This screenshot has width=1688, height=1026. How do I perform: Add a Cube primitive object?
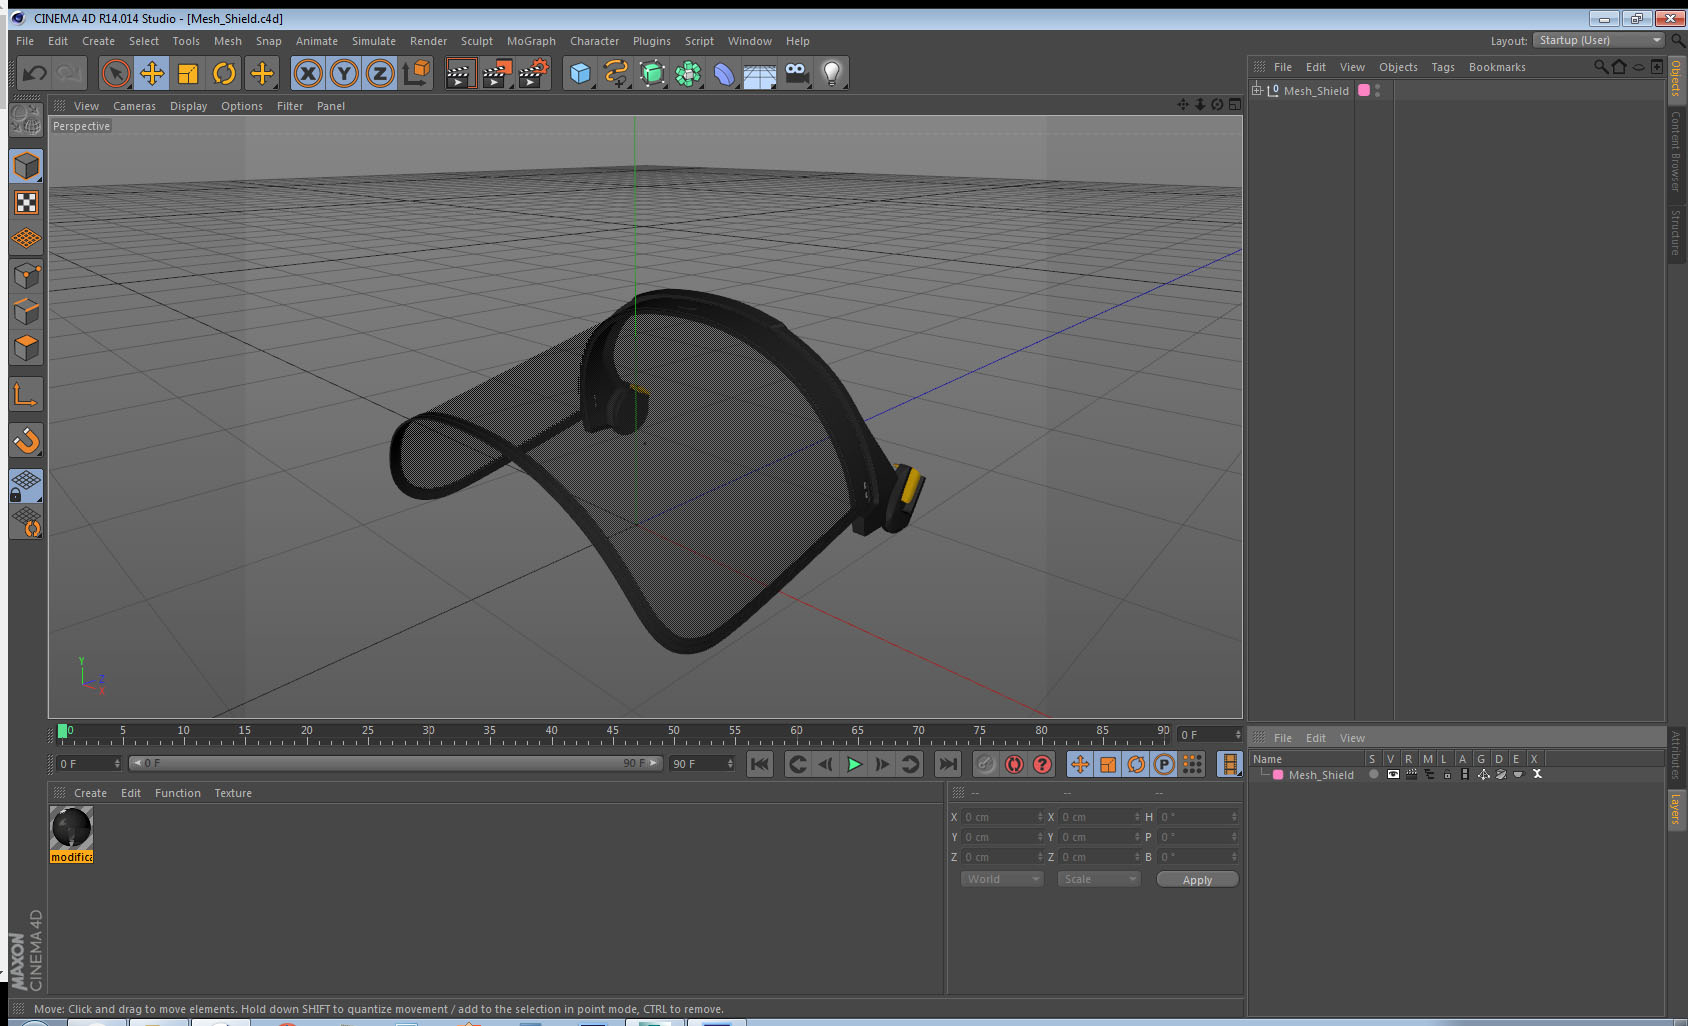tap(580, 73)
